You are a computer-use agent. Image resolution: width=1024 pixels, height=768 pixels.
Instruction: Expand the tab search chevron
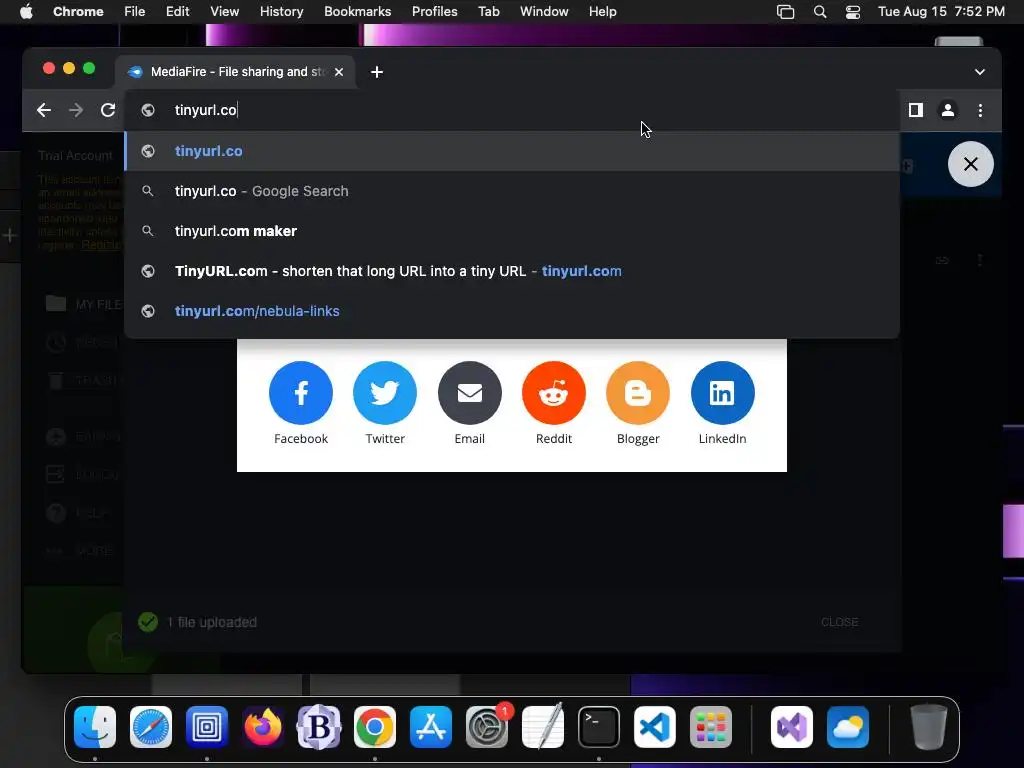[980, 72]
